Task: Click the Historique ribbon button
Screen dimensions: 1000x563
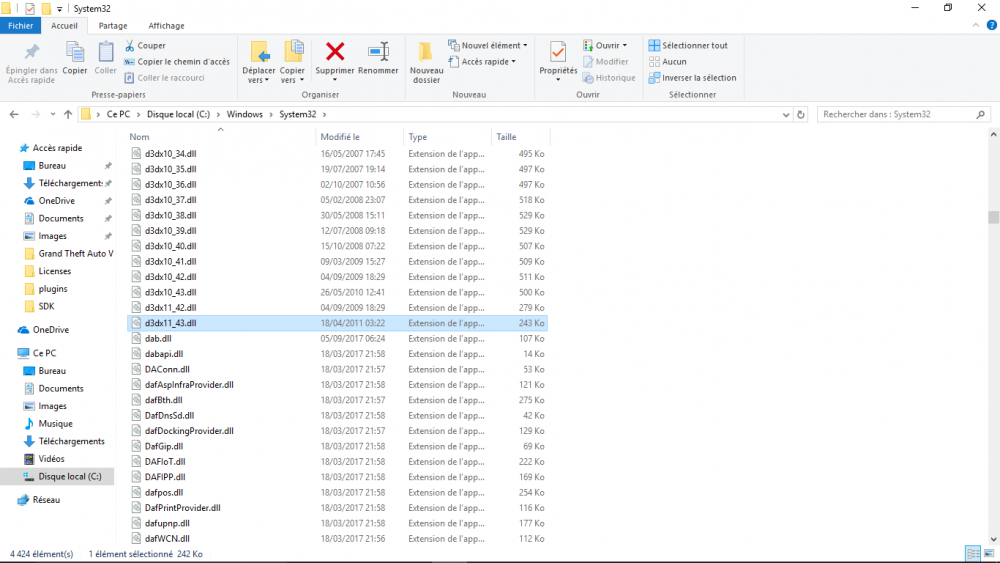Action: click(609, 78)
